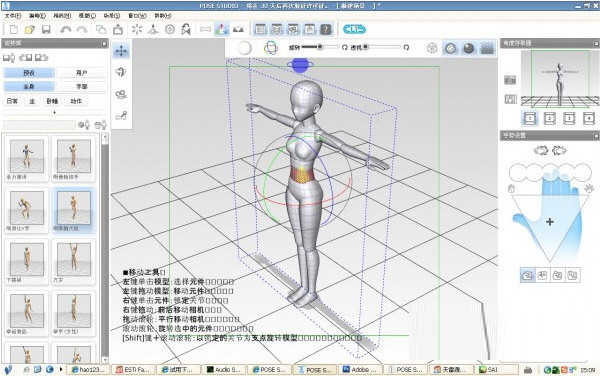This screenshot has width=600, height=380.
Task: Collapse the angle storage panel header button
Action: pos(596,43)
